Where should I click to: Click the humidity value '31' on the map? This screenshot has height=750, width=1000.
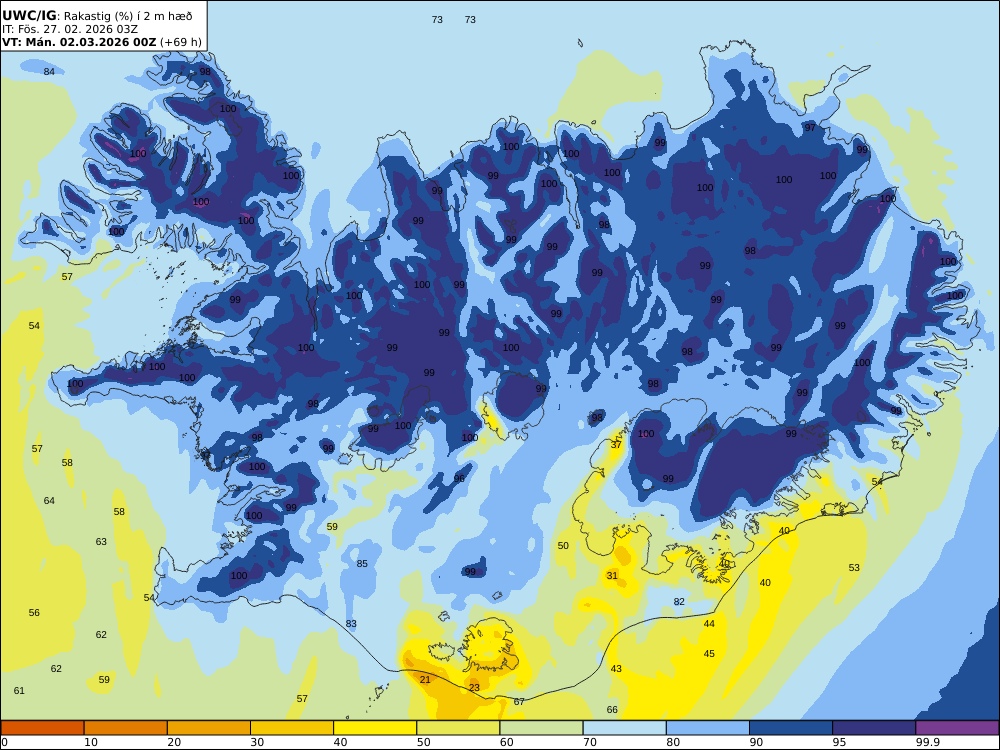point(612,575)
